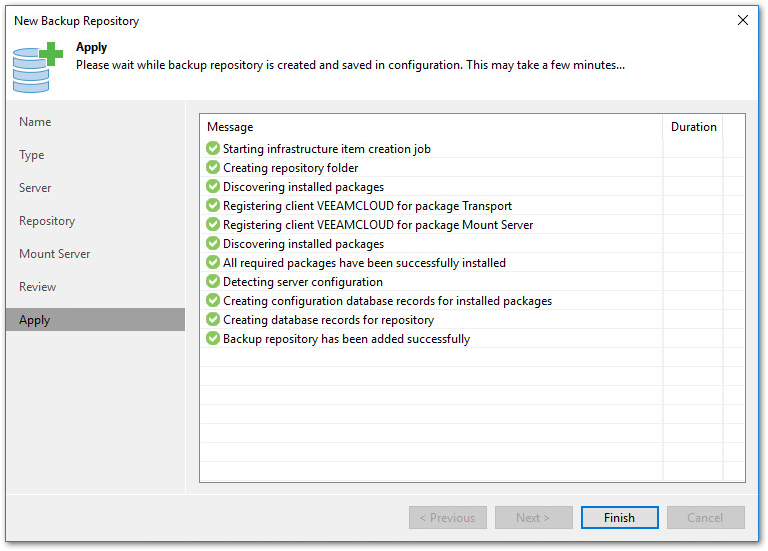Click green check for package Transport registration

click(213, 206)
